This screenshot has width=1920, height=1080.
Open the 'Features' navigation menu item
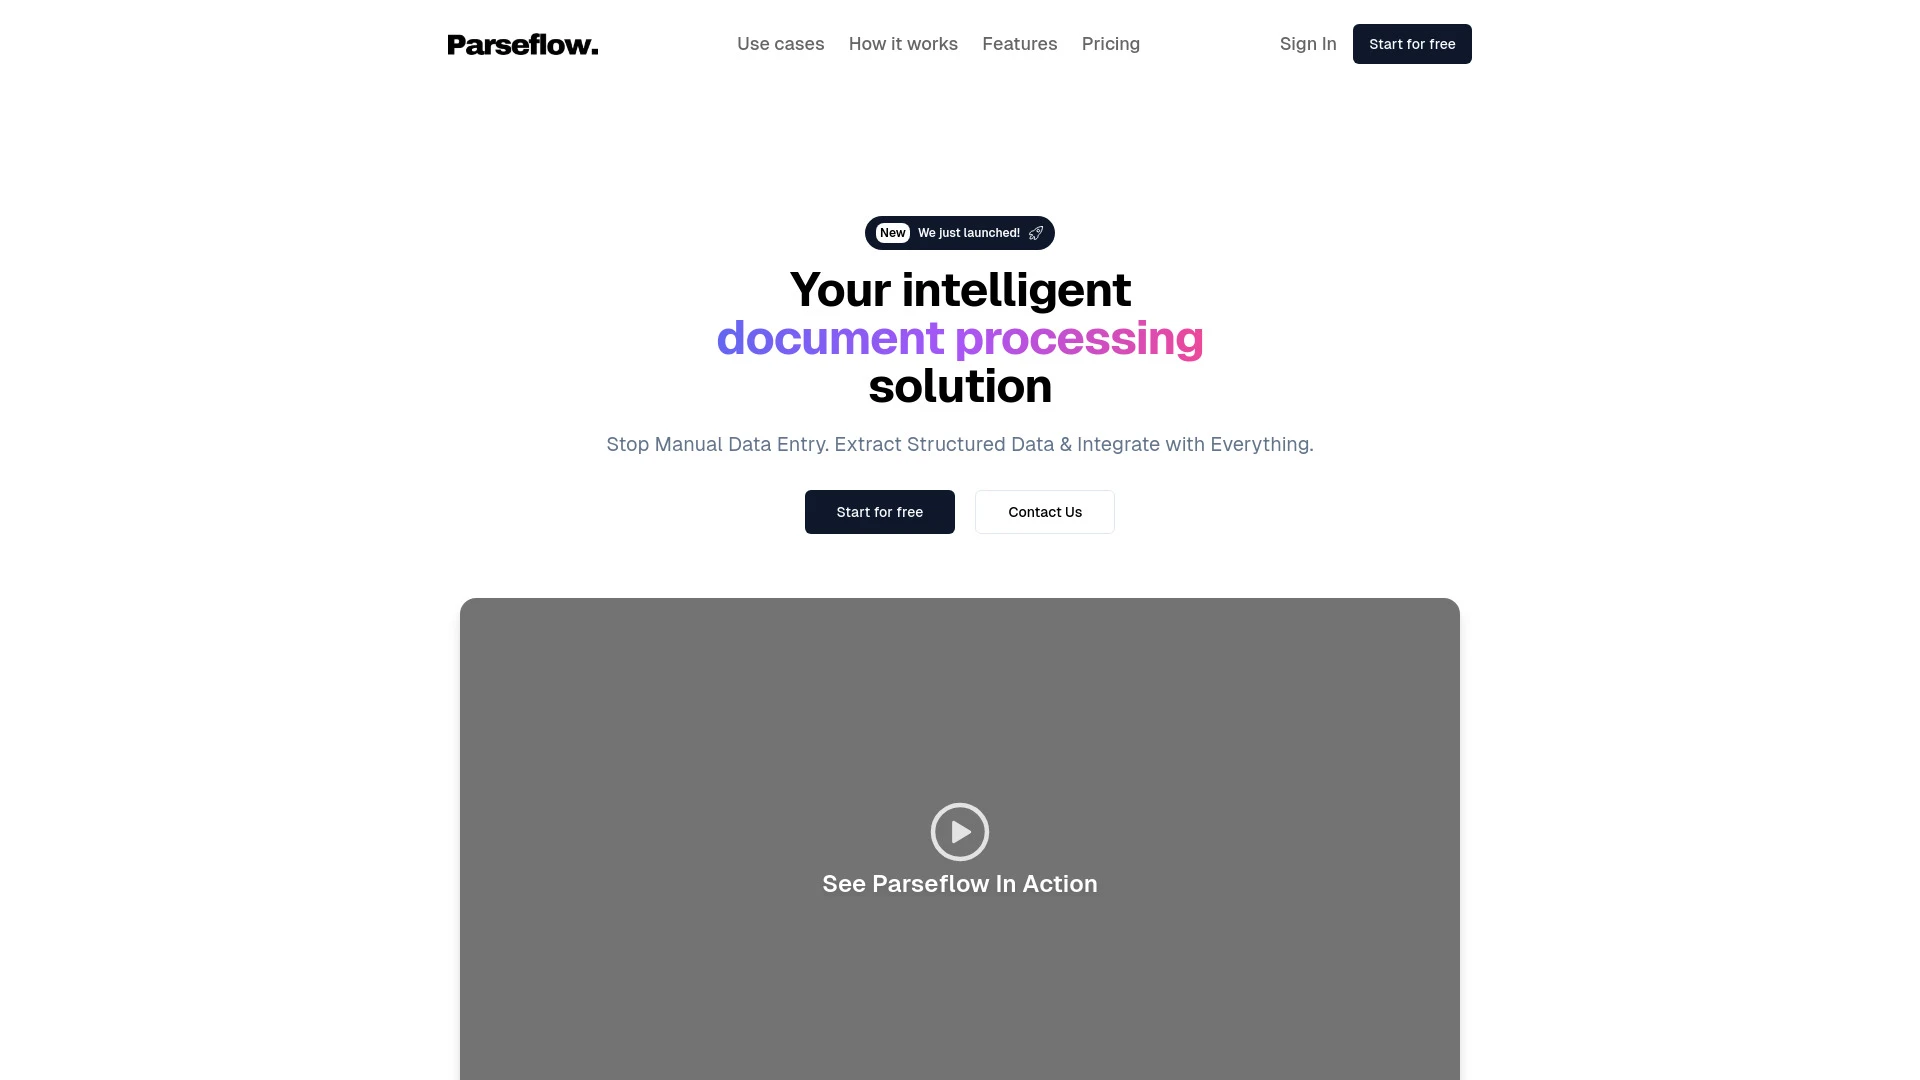(x=1019, y=44)
